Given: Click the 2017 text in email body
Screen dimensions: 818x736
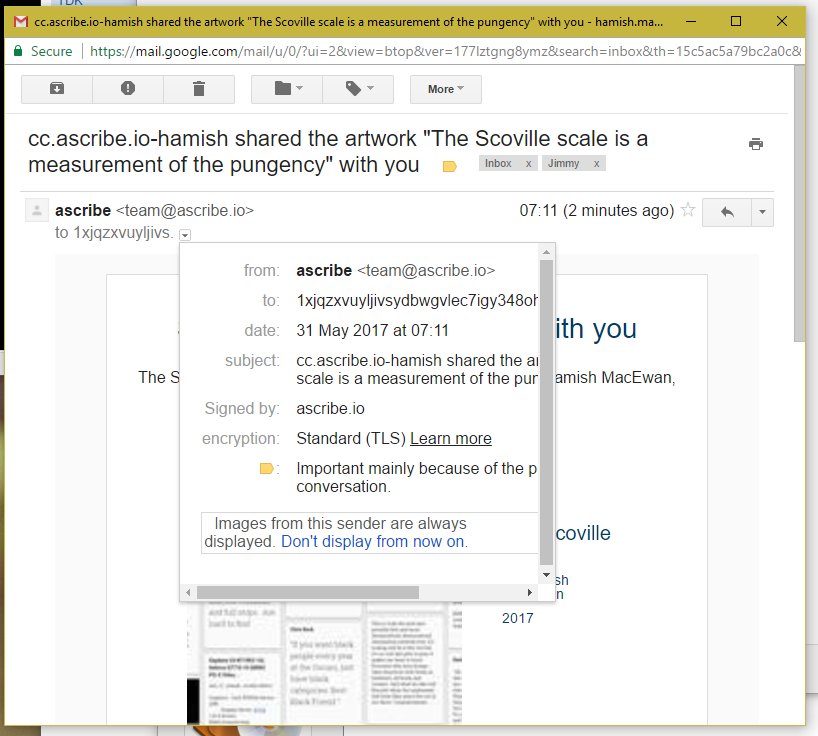Looking at the screenshot, I should (x=518, y=618).
